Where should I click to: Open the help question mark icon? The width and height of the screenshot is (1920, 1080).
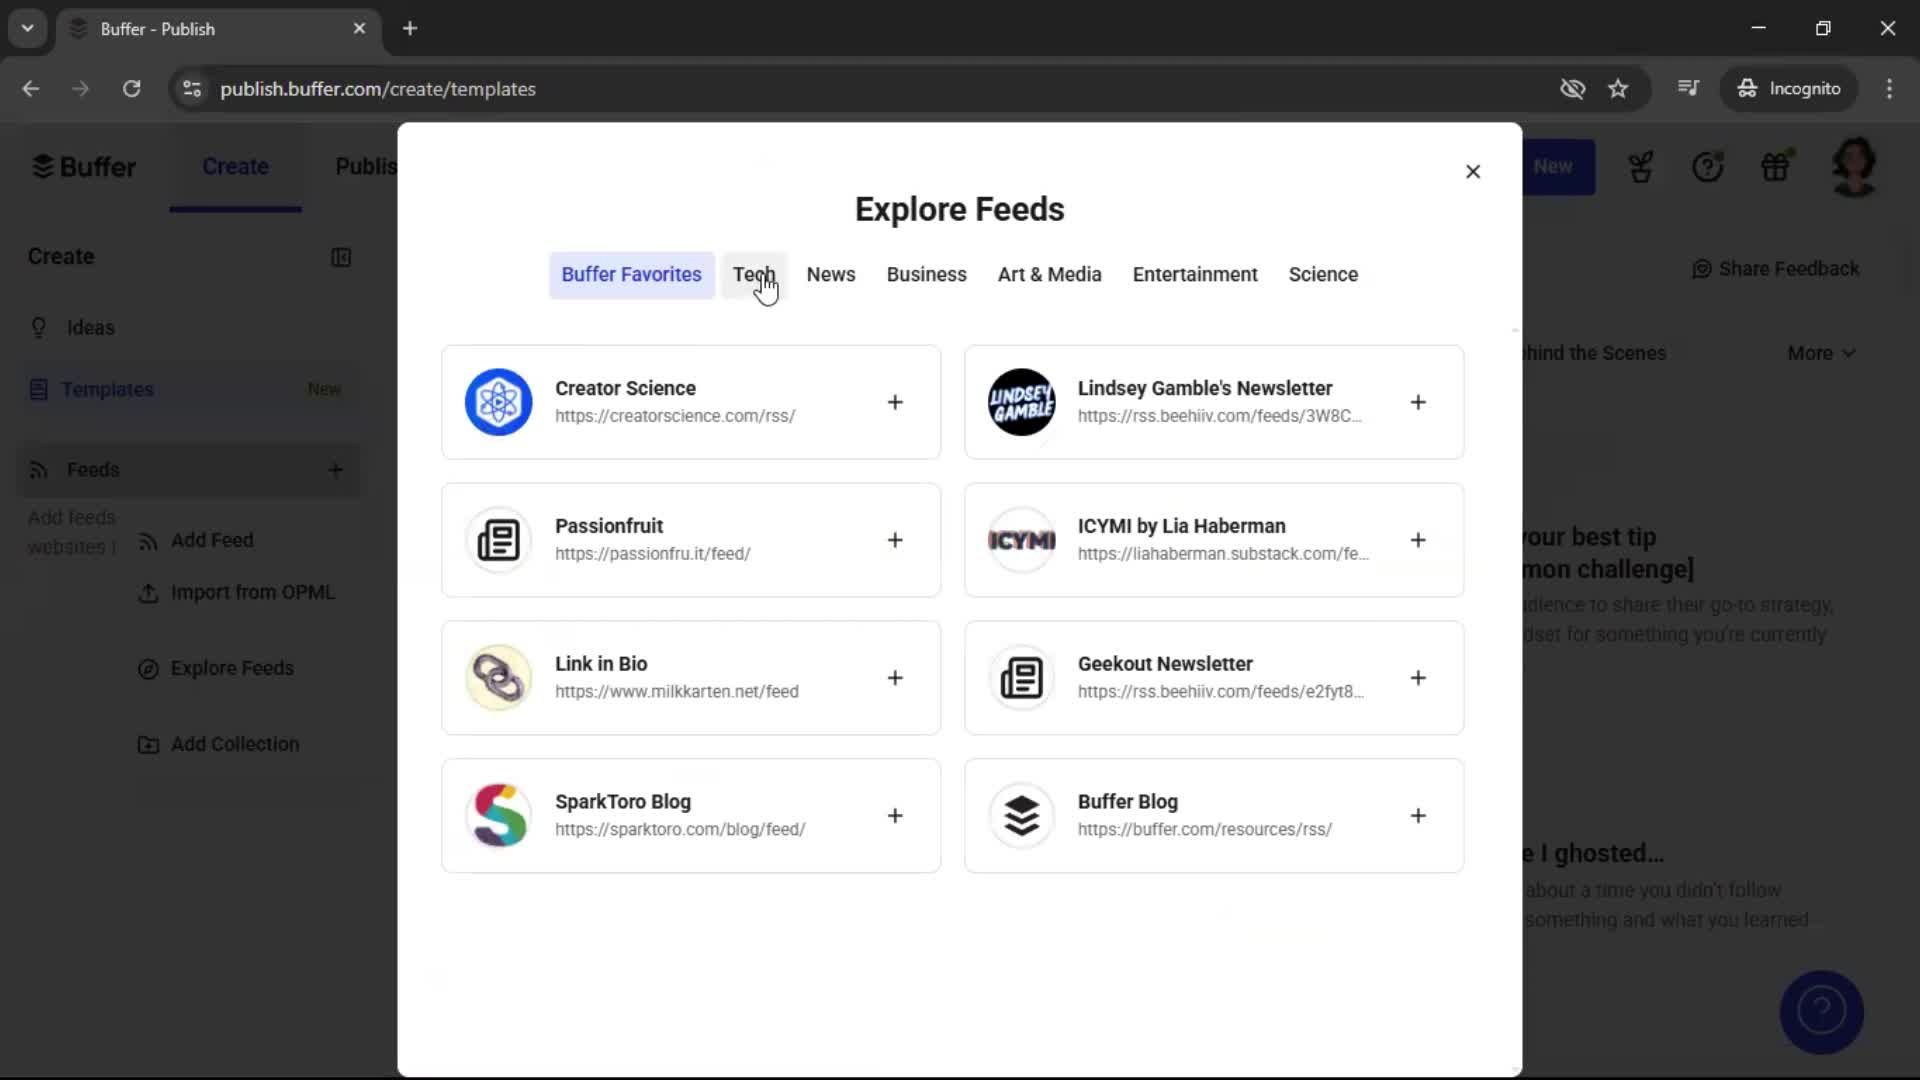pyautogui.click(x=1708, y=166)
